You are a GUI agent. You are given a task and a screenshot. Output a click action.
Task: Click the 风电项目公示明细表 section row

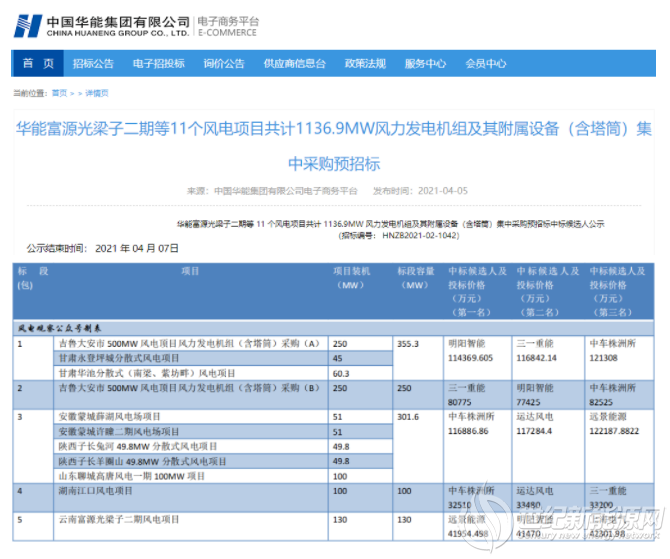pyautogui.click(x=60, y=326)
